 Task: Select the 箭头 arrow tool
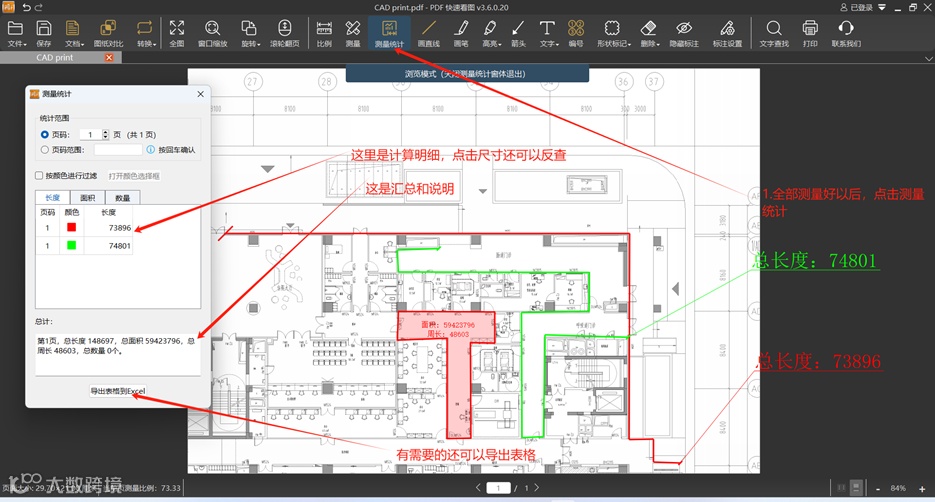(x=518, y=33)
